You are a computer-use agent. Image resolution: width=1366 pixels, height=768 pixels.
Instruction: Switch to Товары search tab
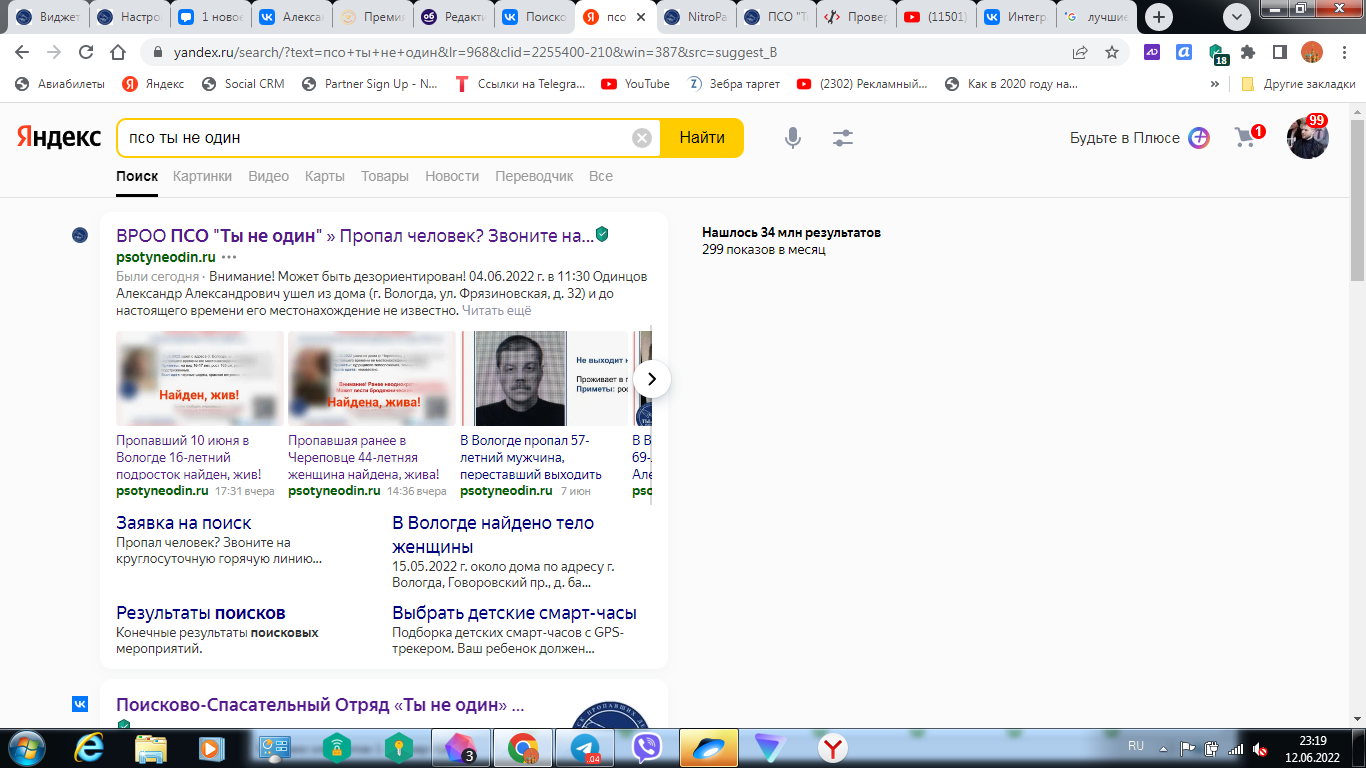pyautogui.click(x=385, y=176)
